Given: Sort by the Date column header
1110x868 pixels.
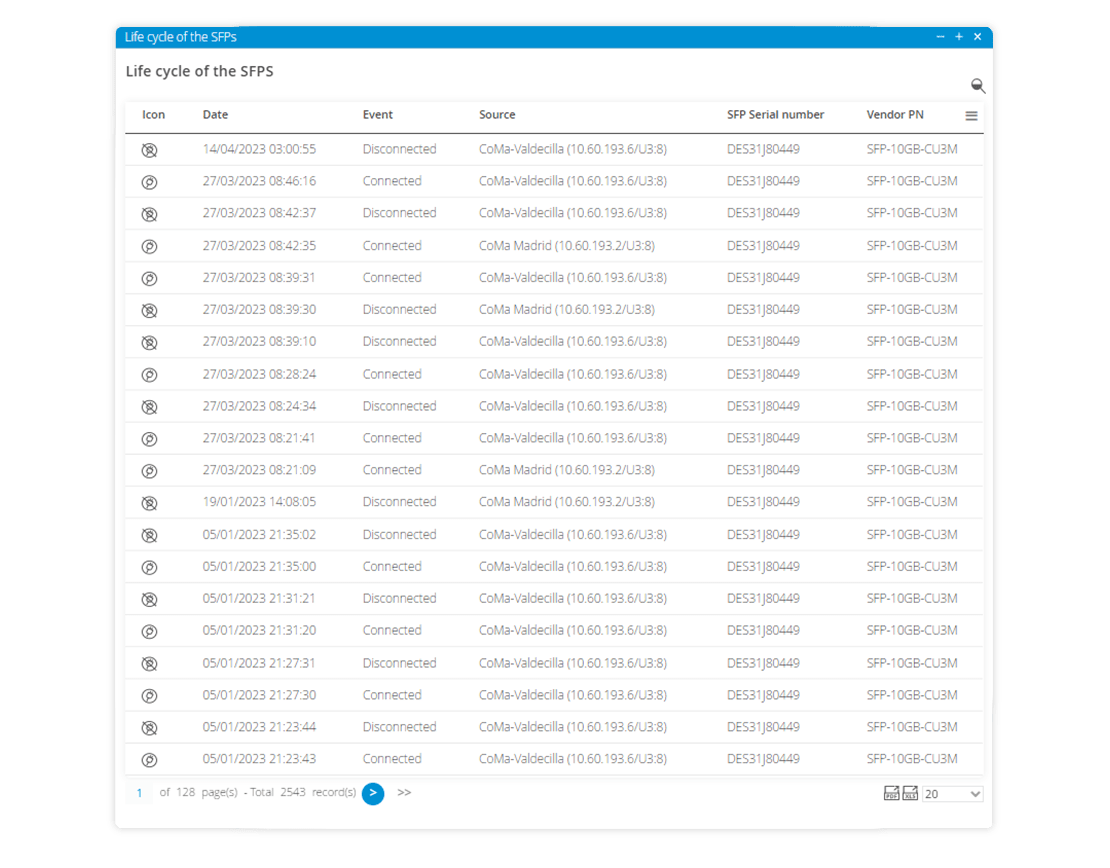Looking at the screenshot, I should 215,115.
